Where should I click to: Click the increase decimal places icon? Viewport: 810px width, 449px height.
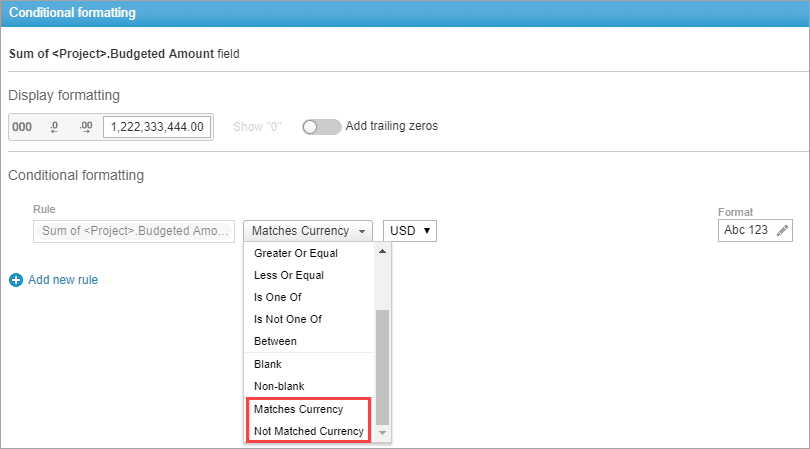[86, 127]
